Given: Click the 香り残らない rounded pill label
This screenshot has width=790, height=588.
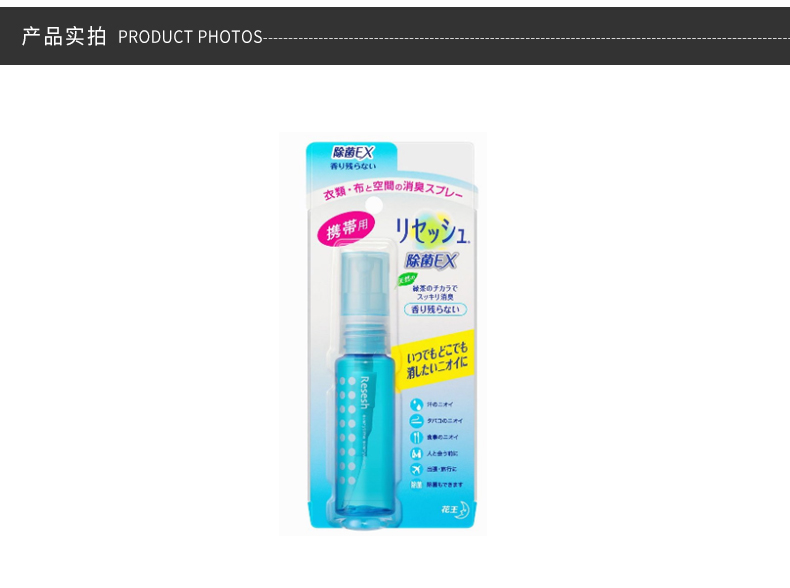Looking at the screenshot, I should 435,309.
